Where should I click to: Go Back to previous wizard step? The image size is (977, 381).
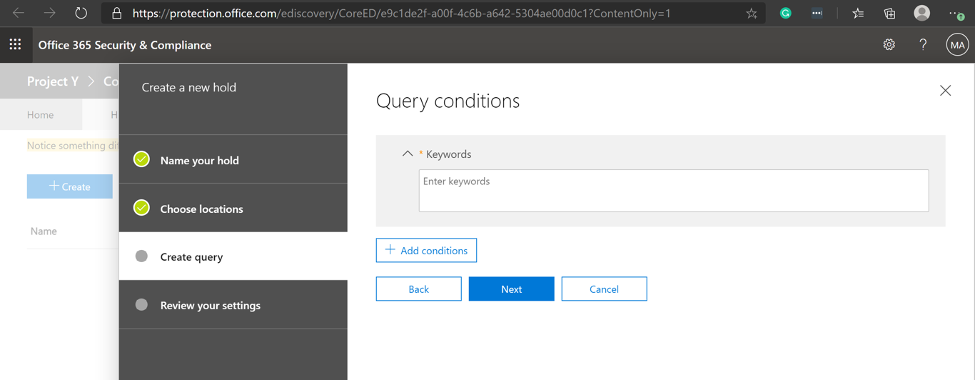419,289
